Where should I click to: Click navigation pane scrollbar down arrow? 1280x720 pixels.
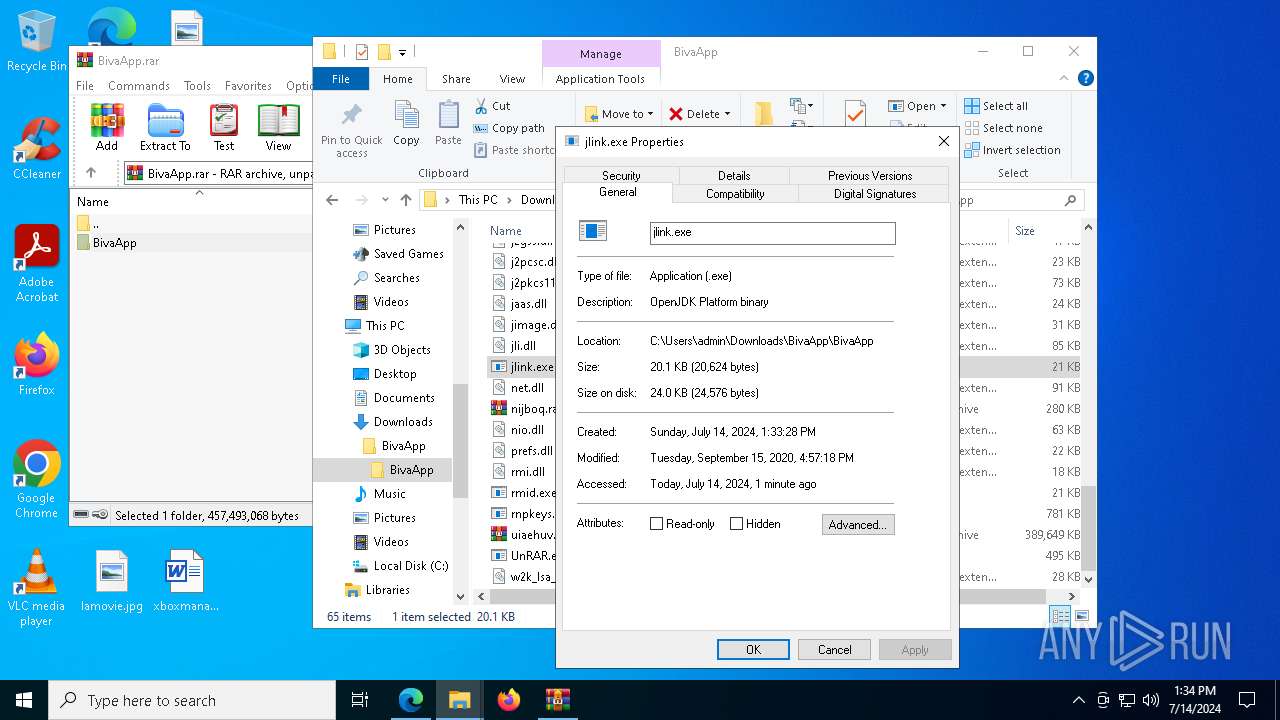[460, 596]
